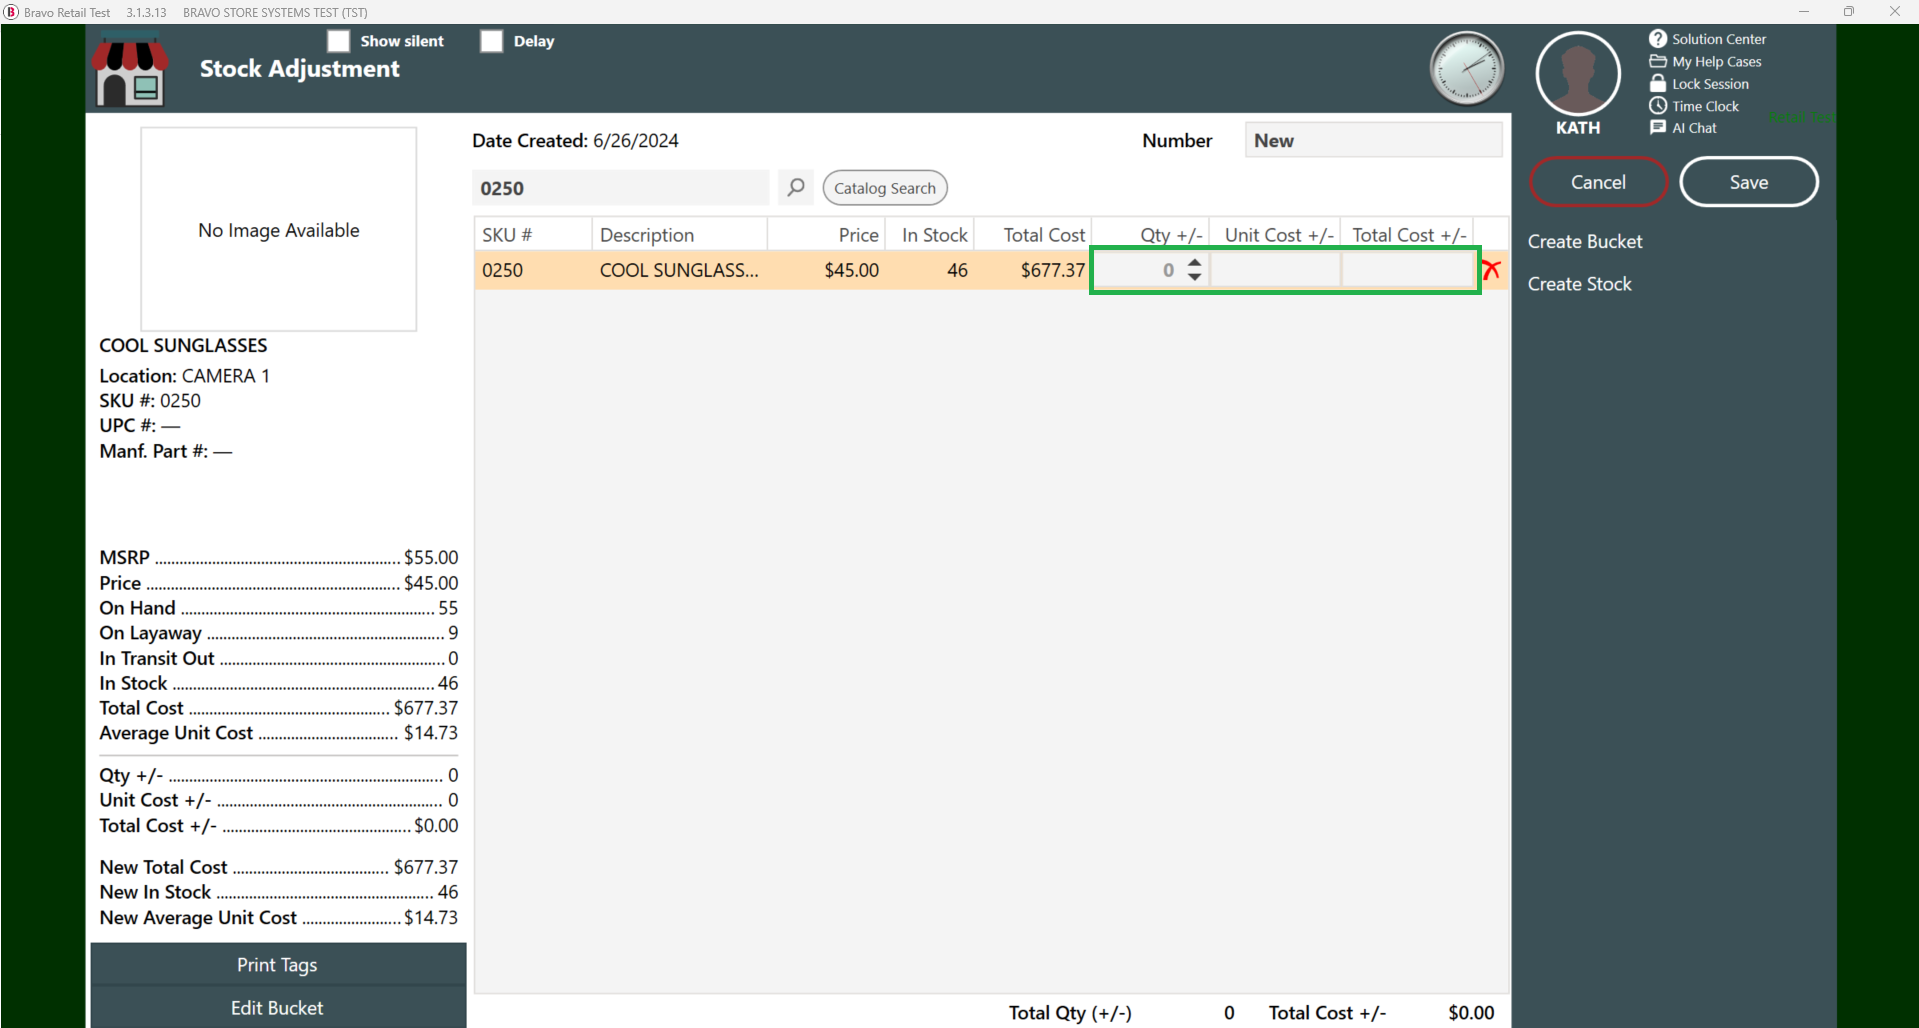Select the 0250 SKU cell in the table
The width and height of the screenshot is (1919, 1028).
click(x=532, y=270)
